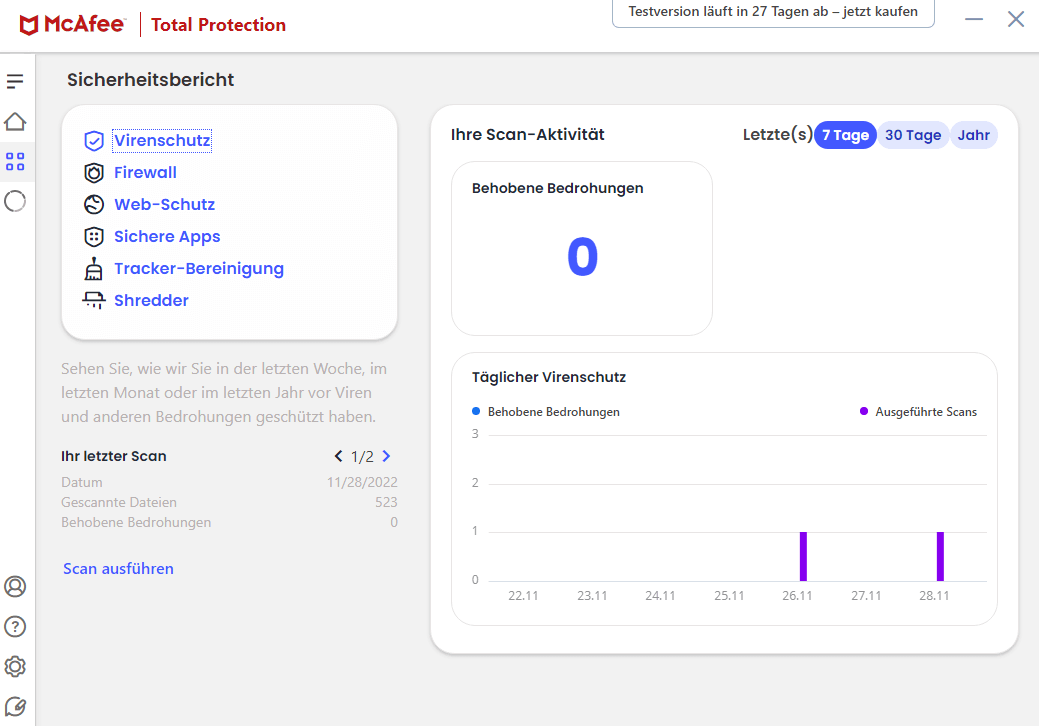Screen dimensions: 1039x726
Task: Open the apps grid icon in sidebar
Action: 15,162
